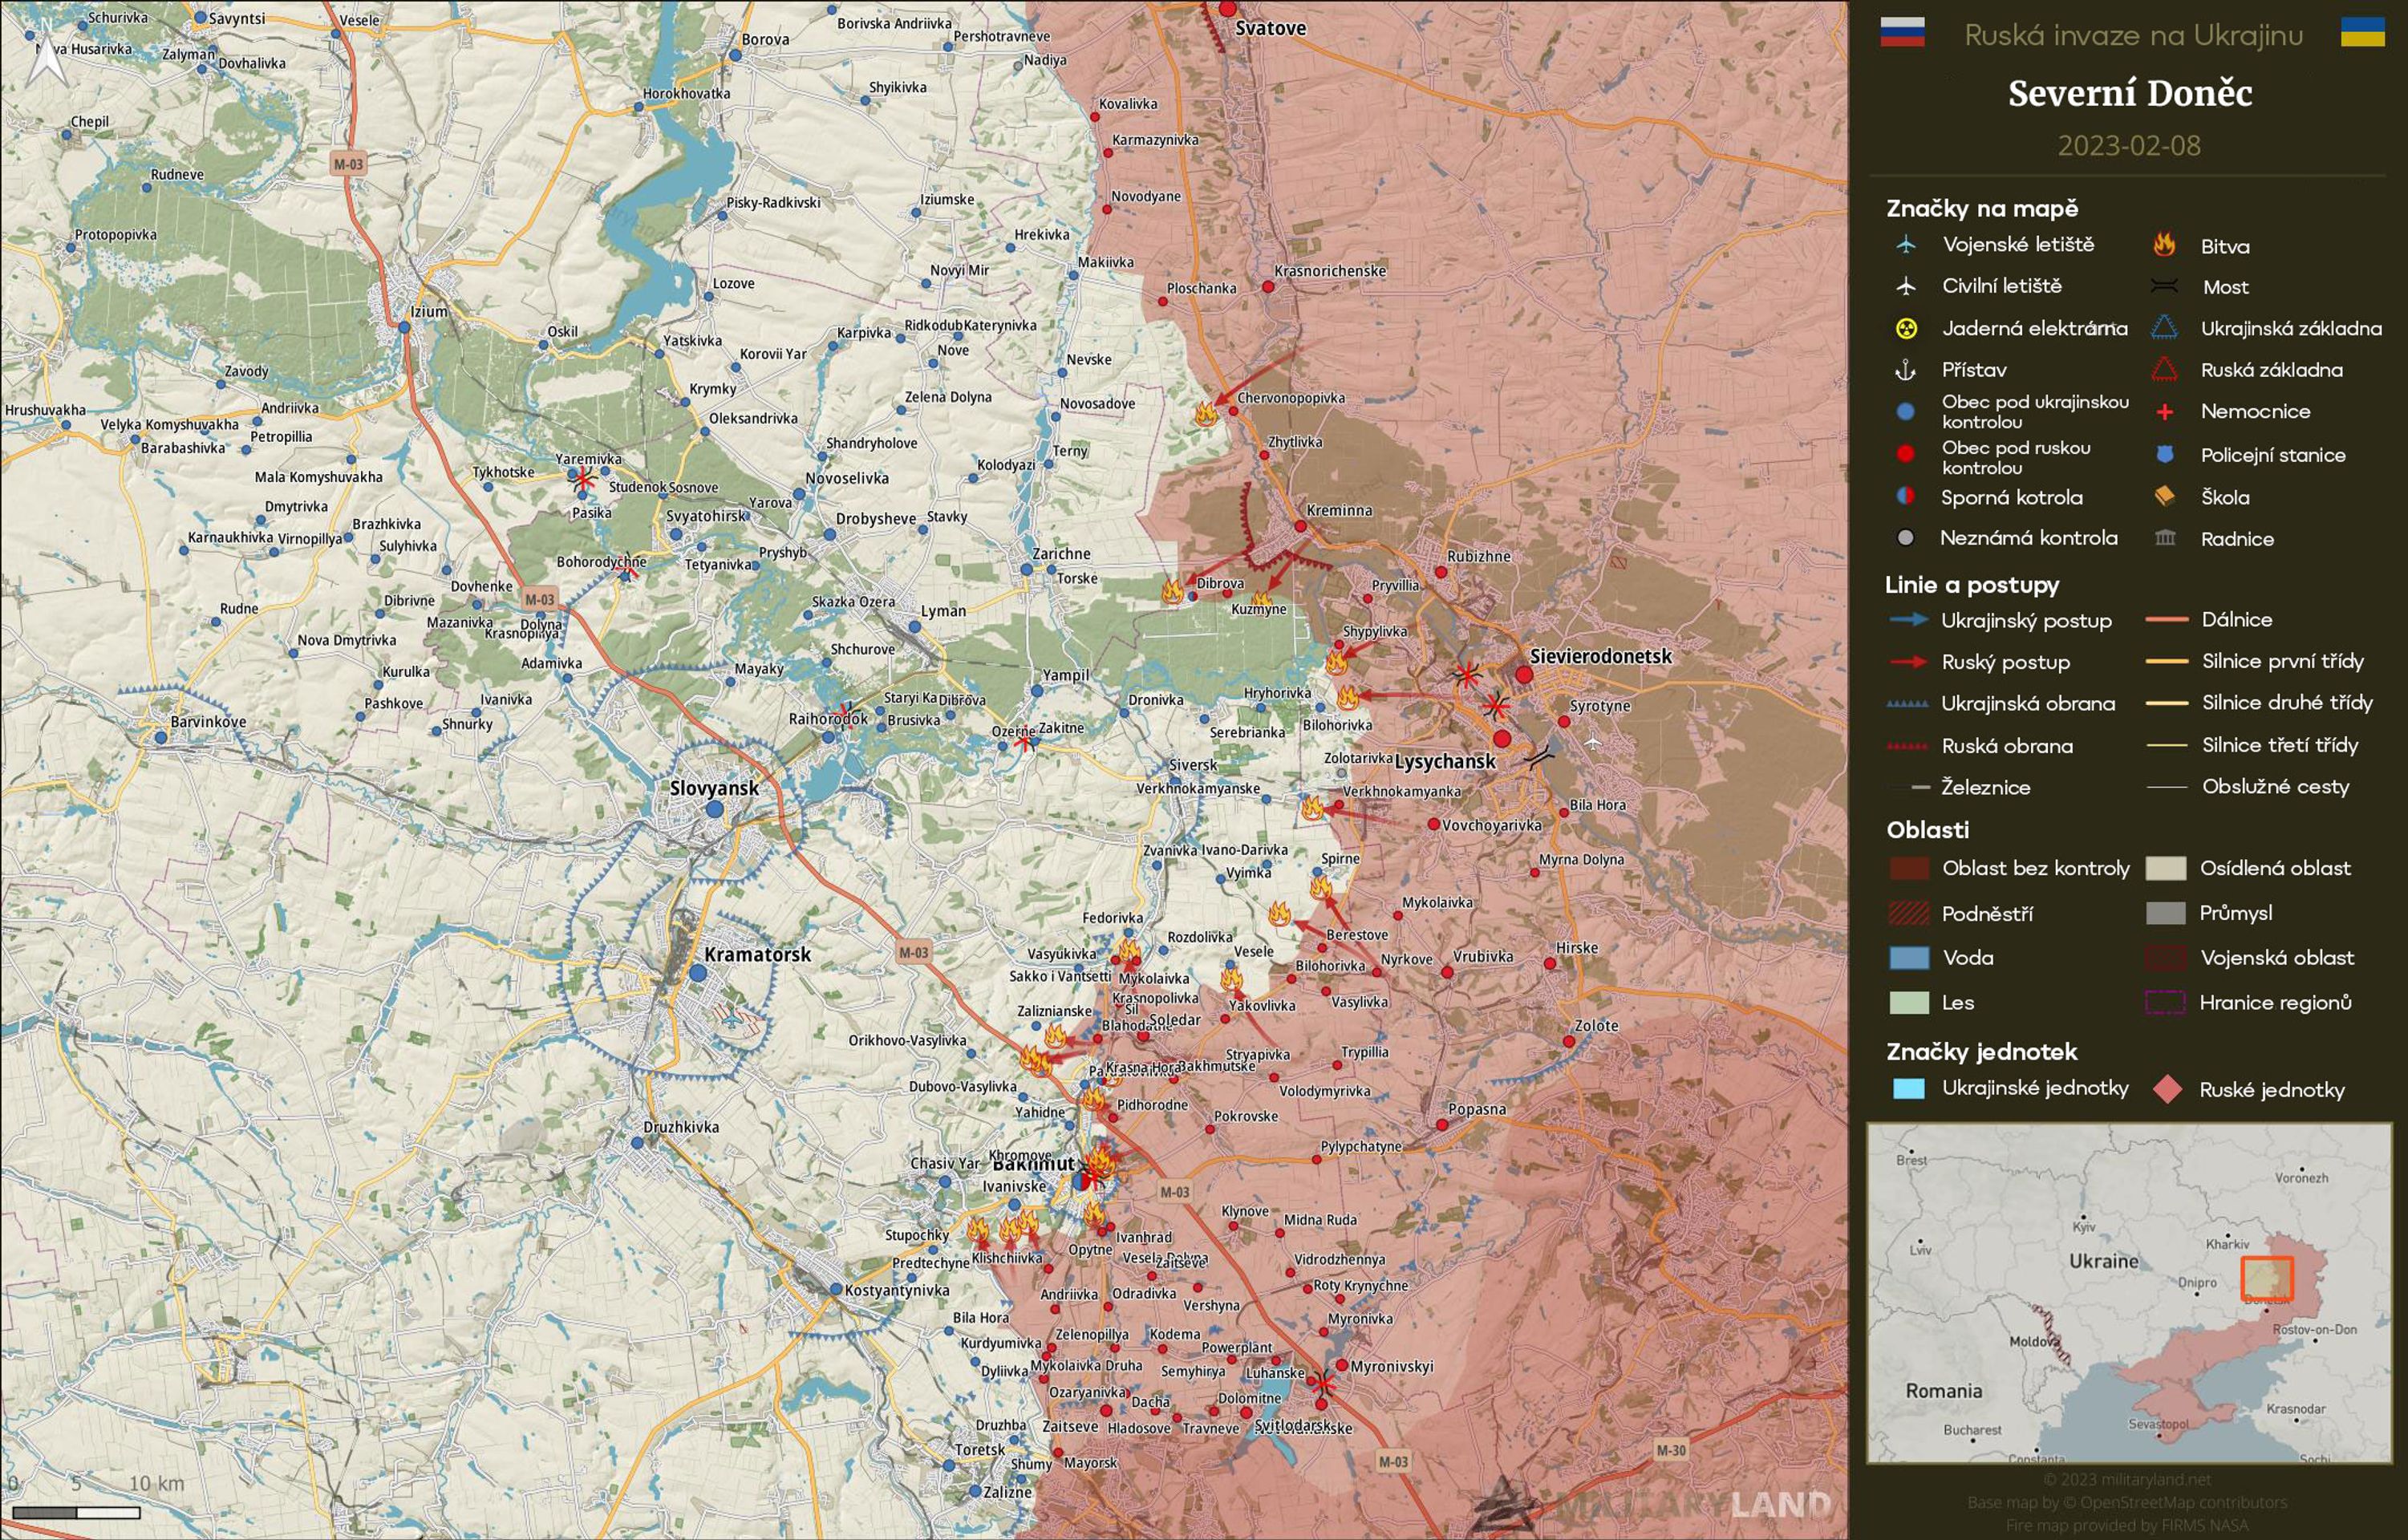Click the 'Značky na mapě' section heading
Viewport: 2408px width, 1540px height.
(1982, 208)
